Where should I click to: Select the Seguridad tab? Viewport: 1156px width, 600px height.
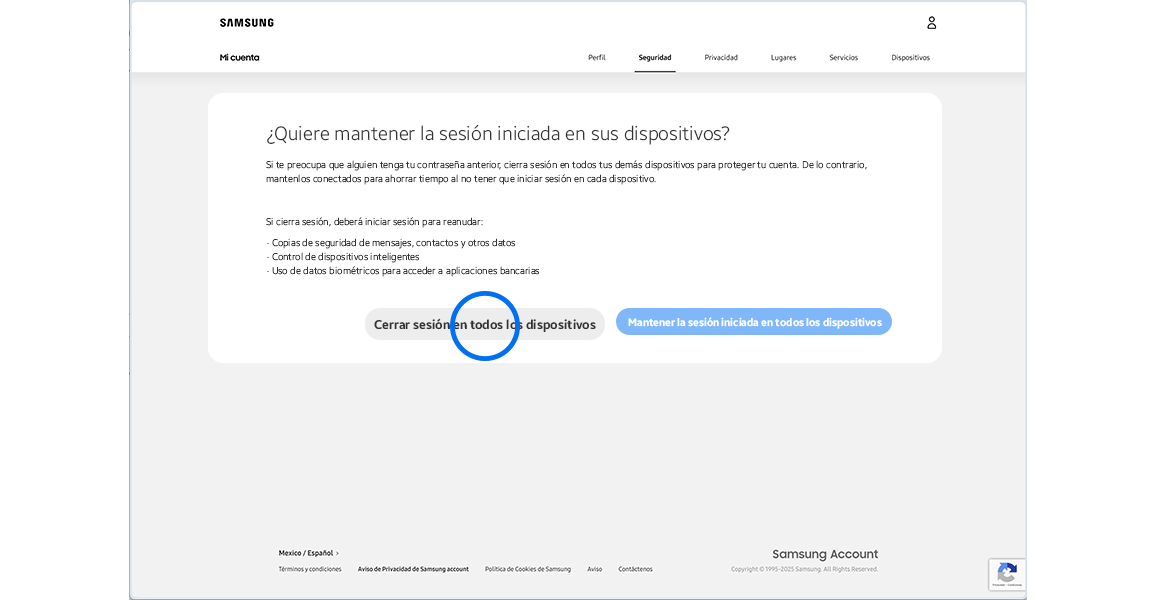[x=655, y=57]
